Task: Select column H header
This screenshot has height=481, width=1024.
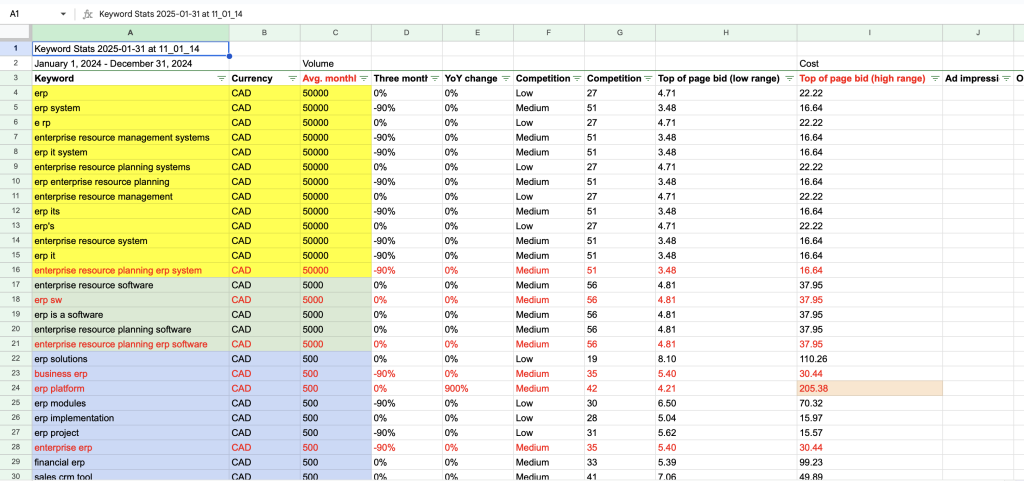Action: pos(726,33)
